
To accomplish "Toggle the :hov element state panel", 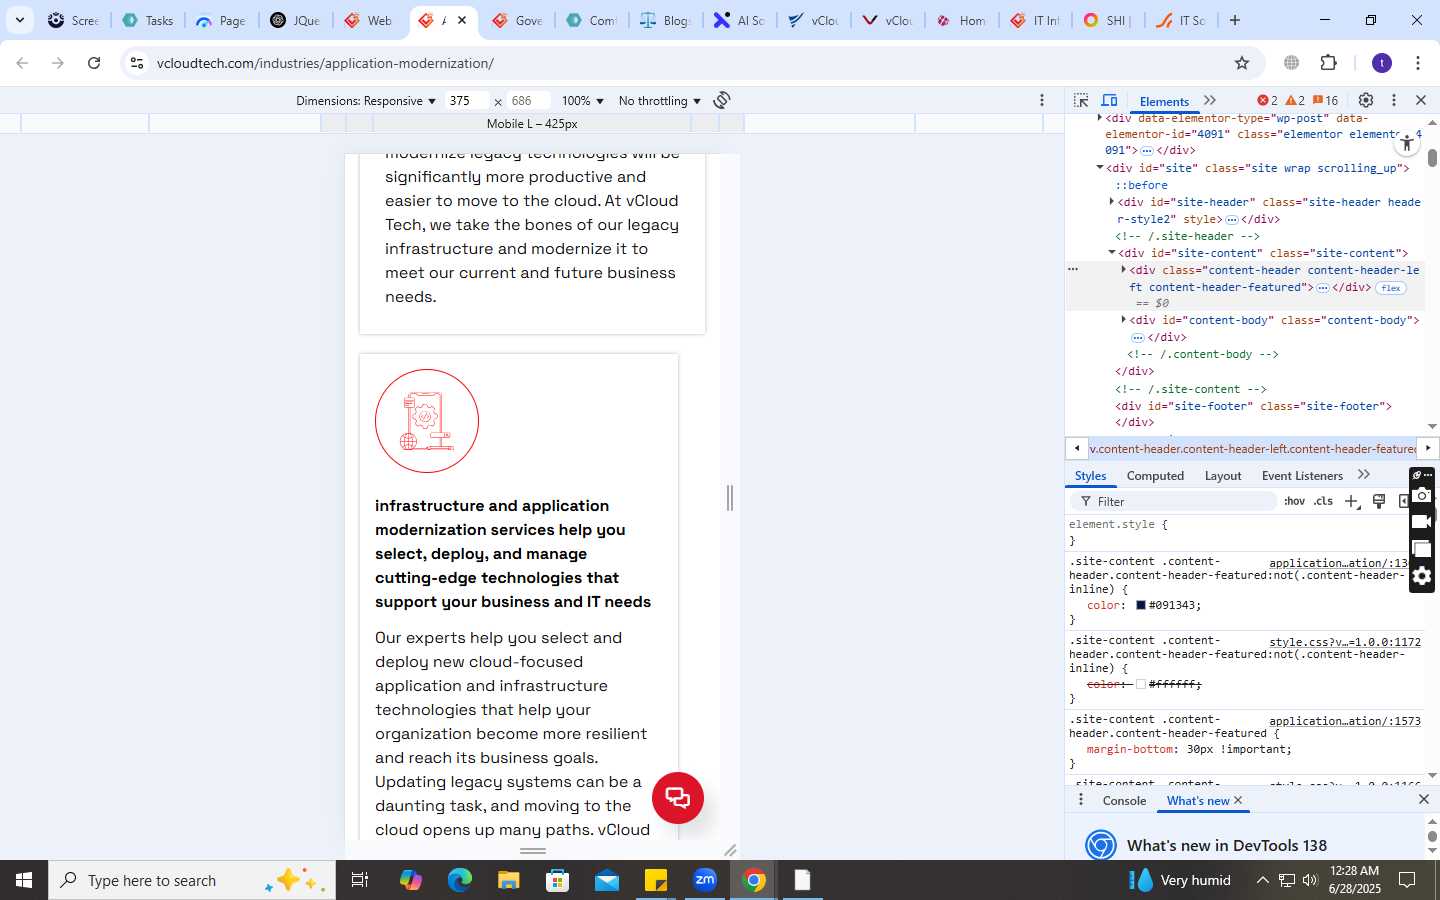I will point(1294,501).
